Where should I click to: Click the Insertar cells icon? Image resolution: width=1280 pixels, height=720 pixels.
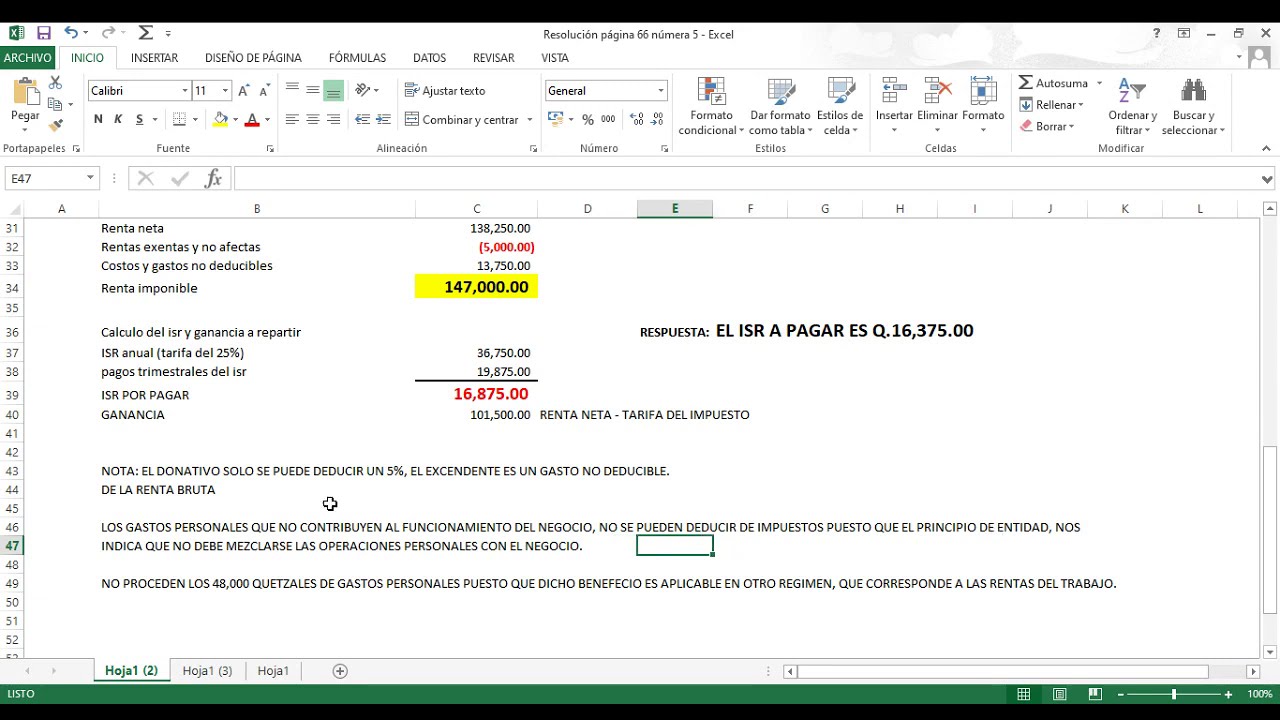click(894, 92)
